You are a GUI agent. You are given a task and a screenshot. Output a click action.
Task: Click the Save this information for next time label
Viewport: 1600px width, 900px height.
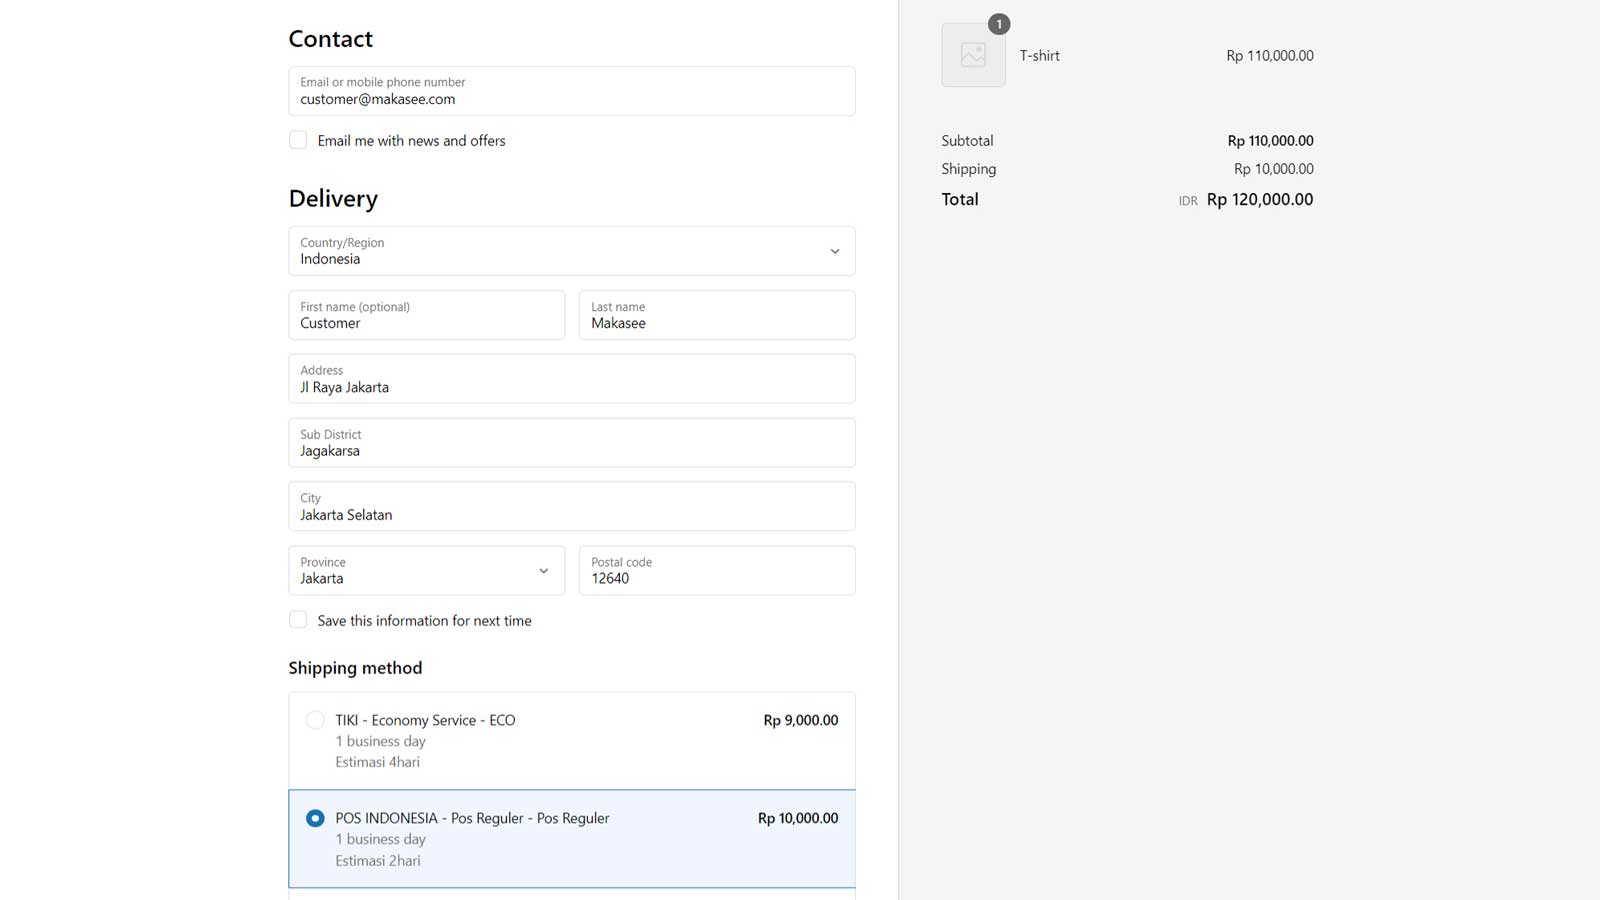424,621
